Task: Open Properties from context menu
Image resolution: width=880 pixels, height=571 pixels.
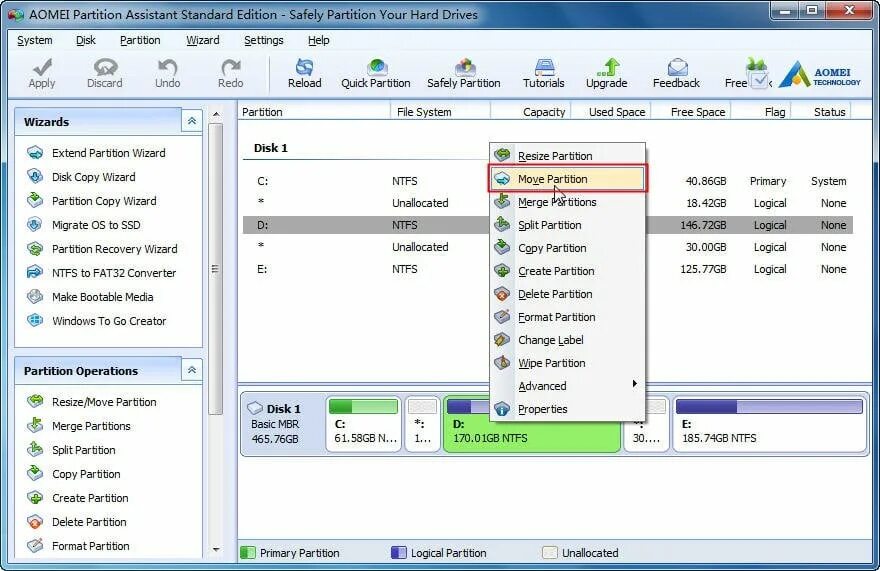Action: 567,409
